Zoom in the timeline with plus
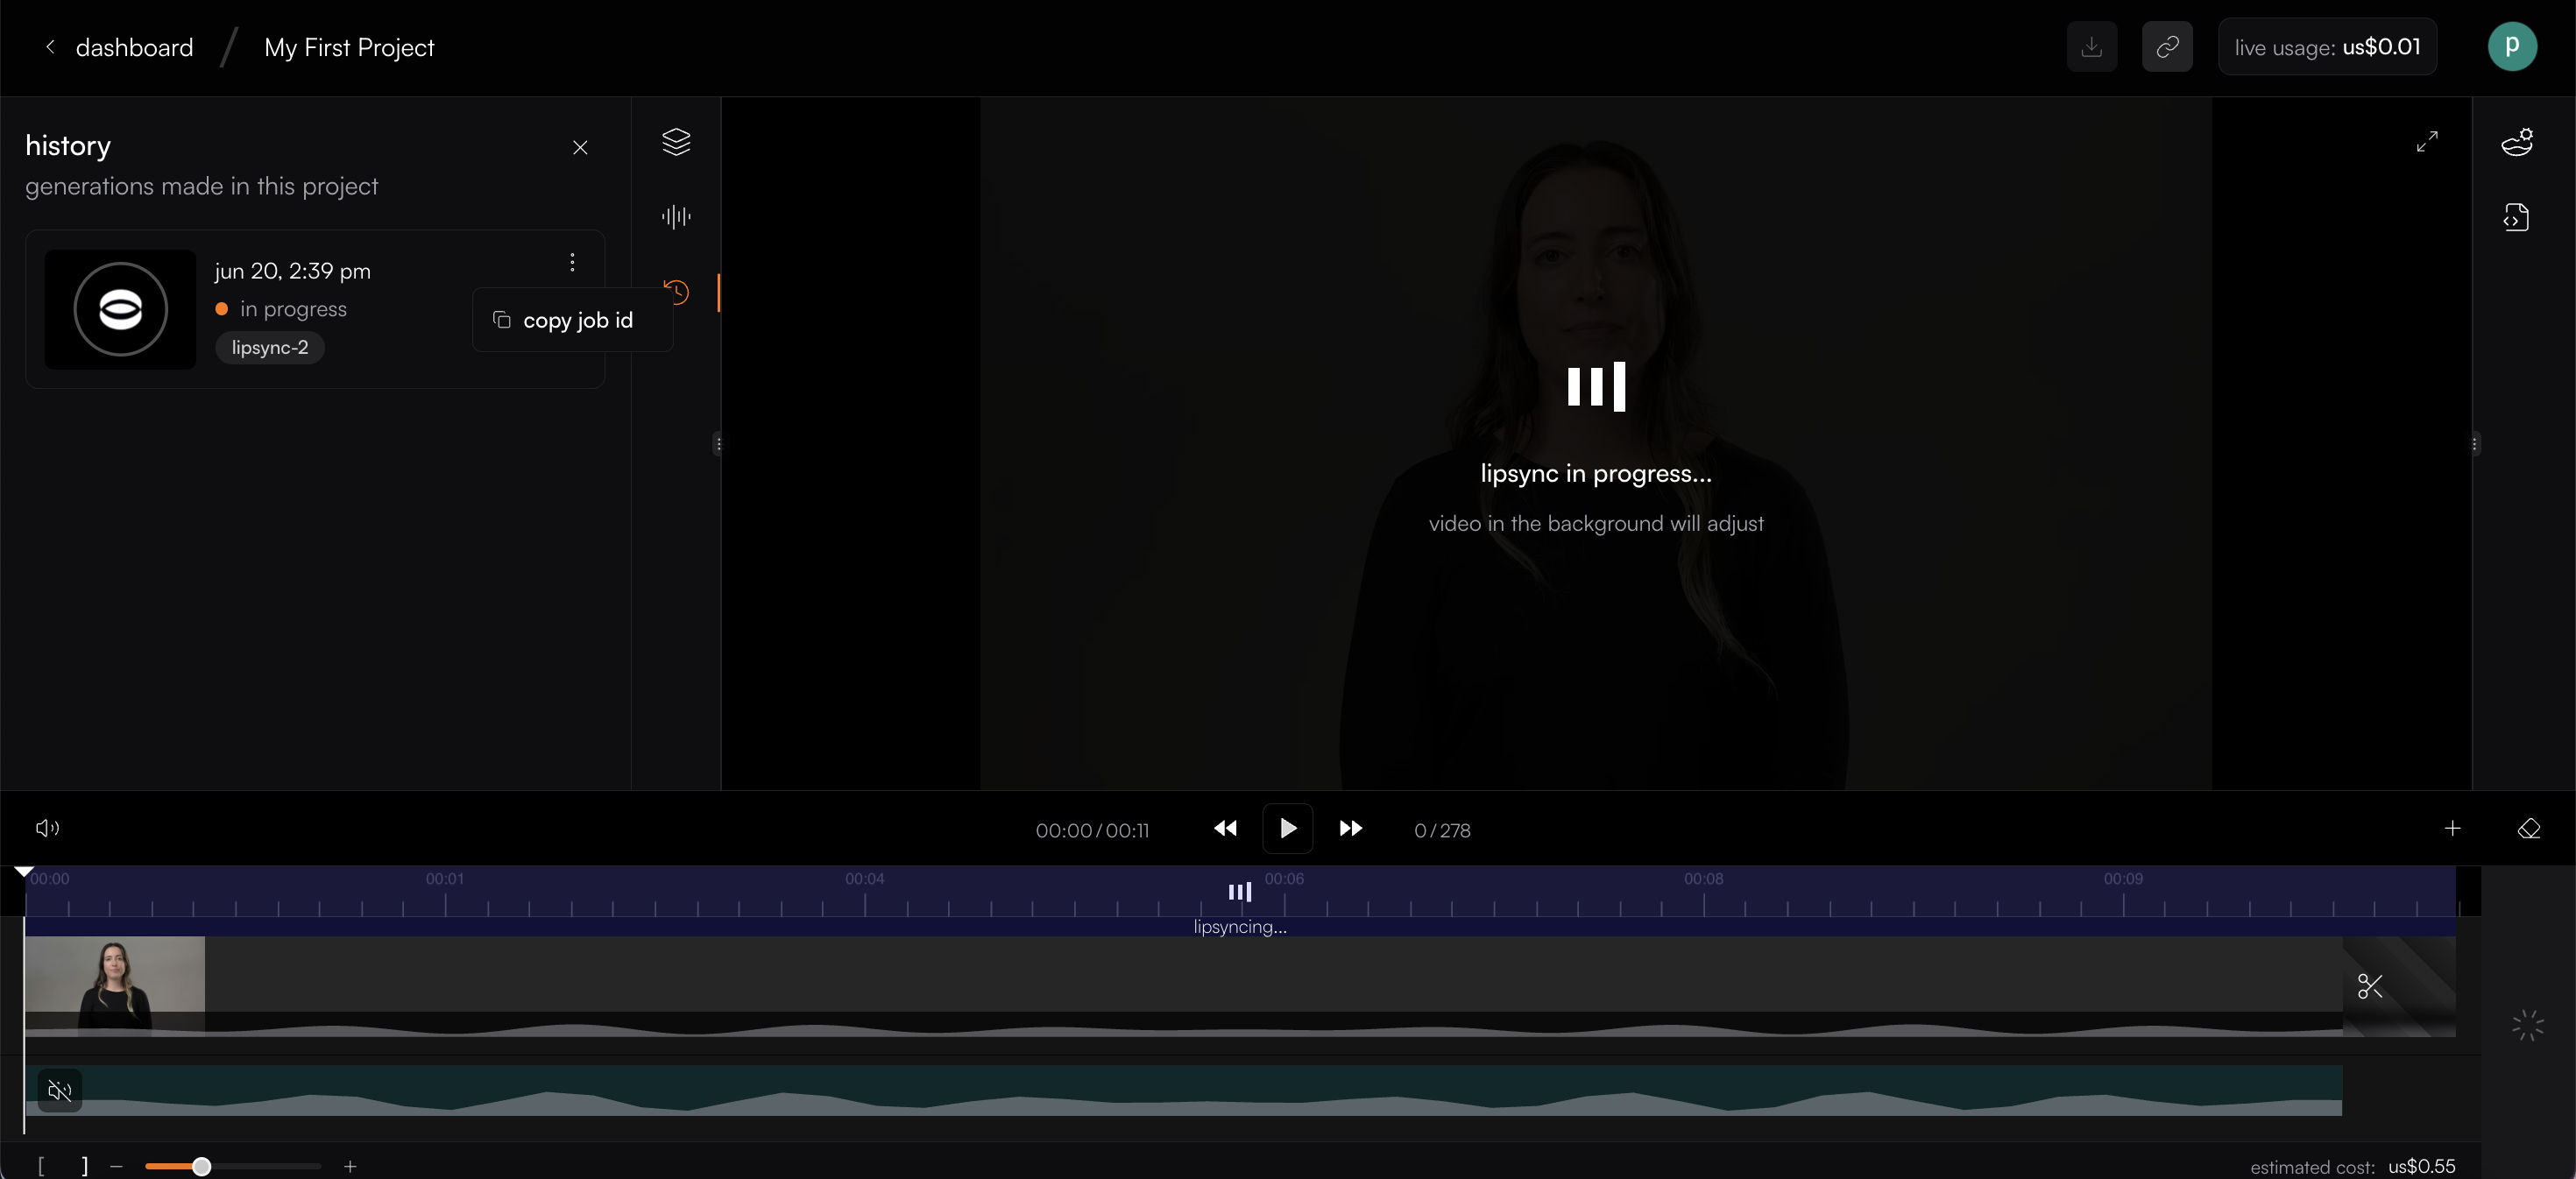 [350, 1166]
